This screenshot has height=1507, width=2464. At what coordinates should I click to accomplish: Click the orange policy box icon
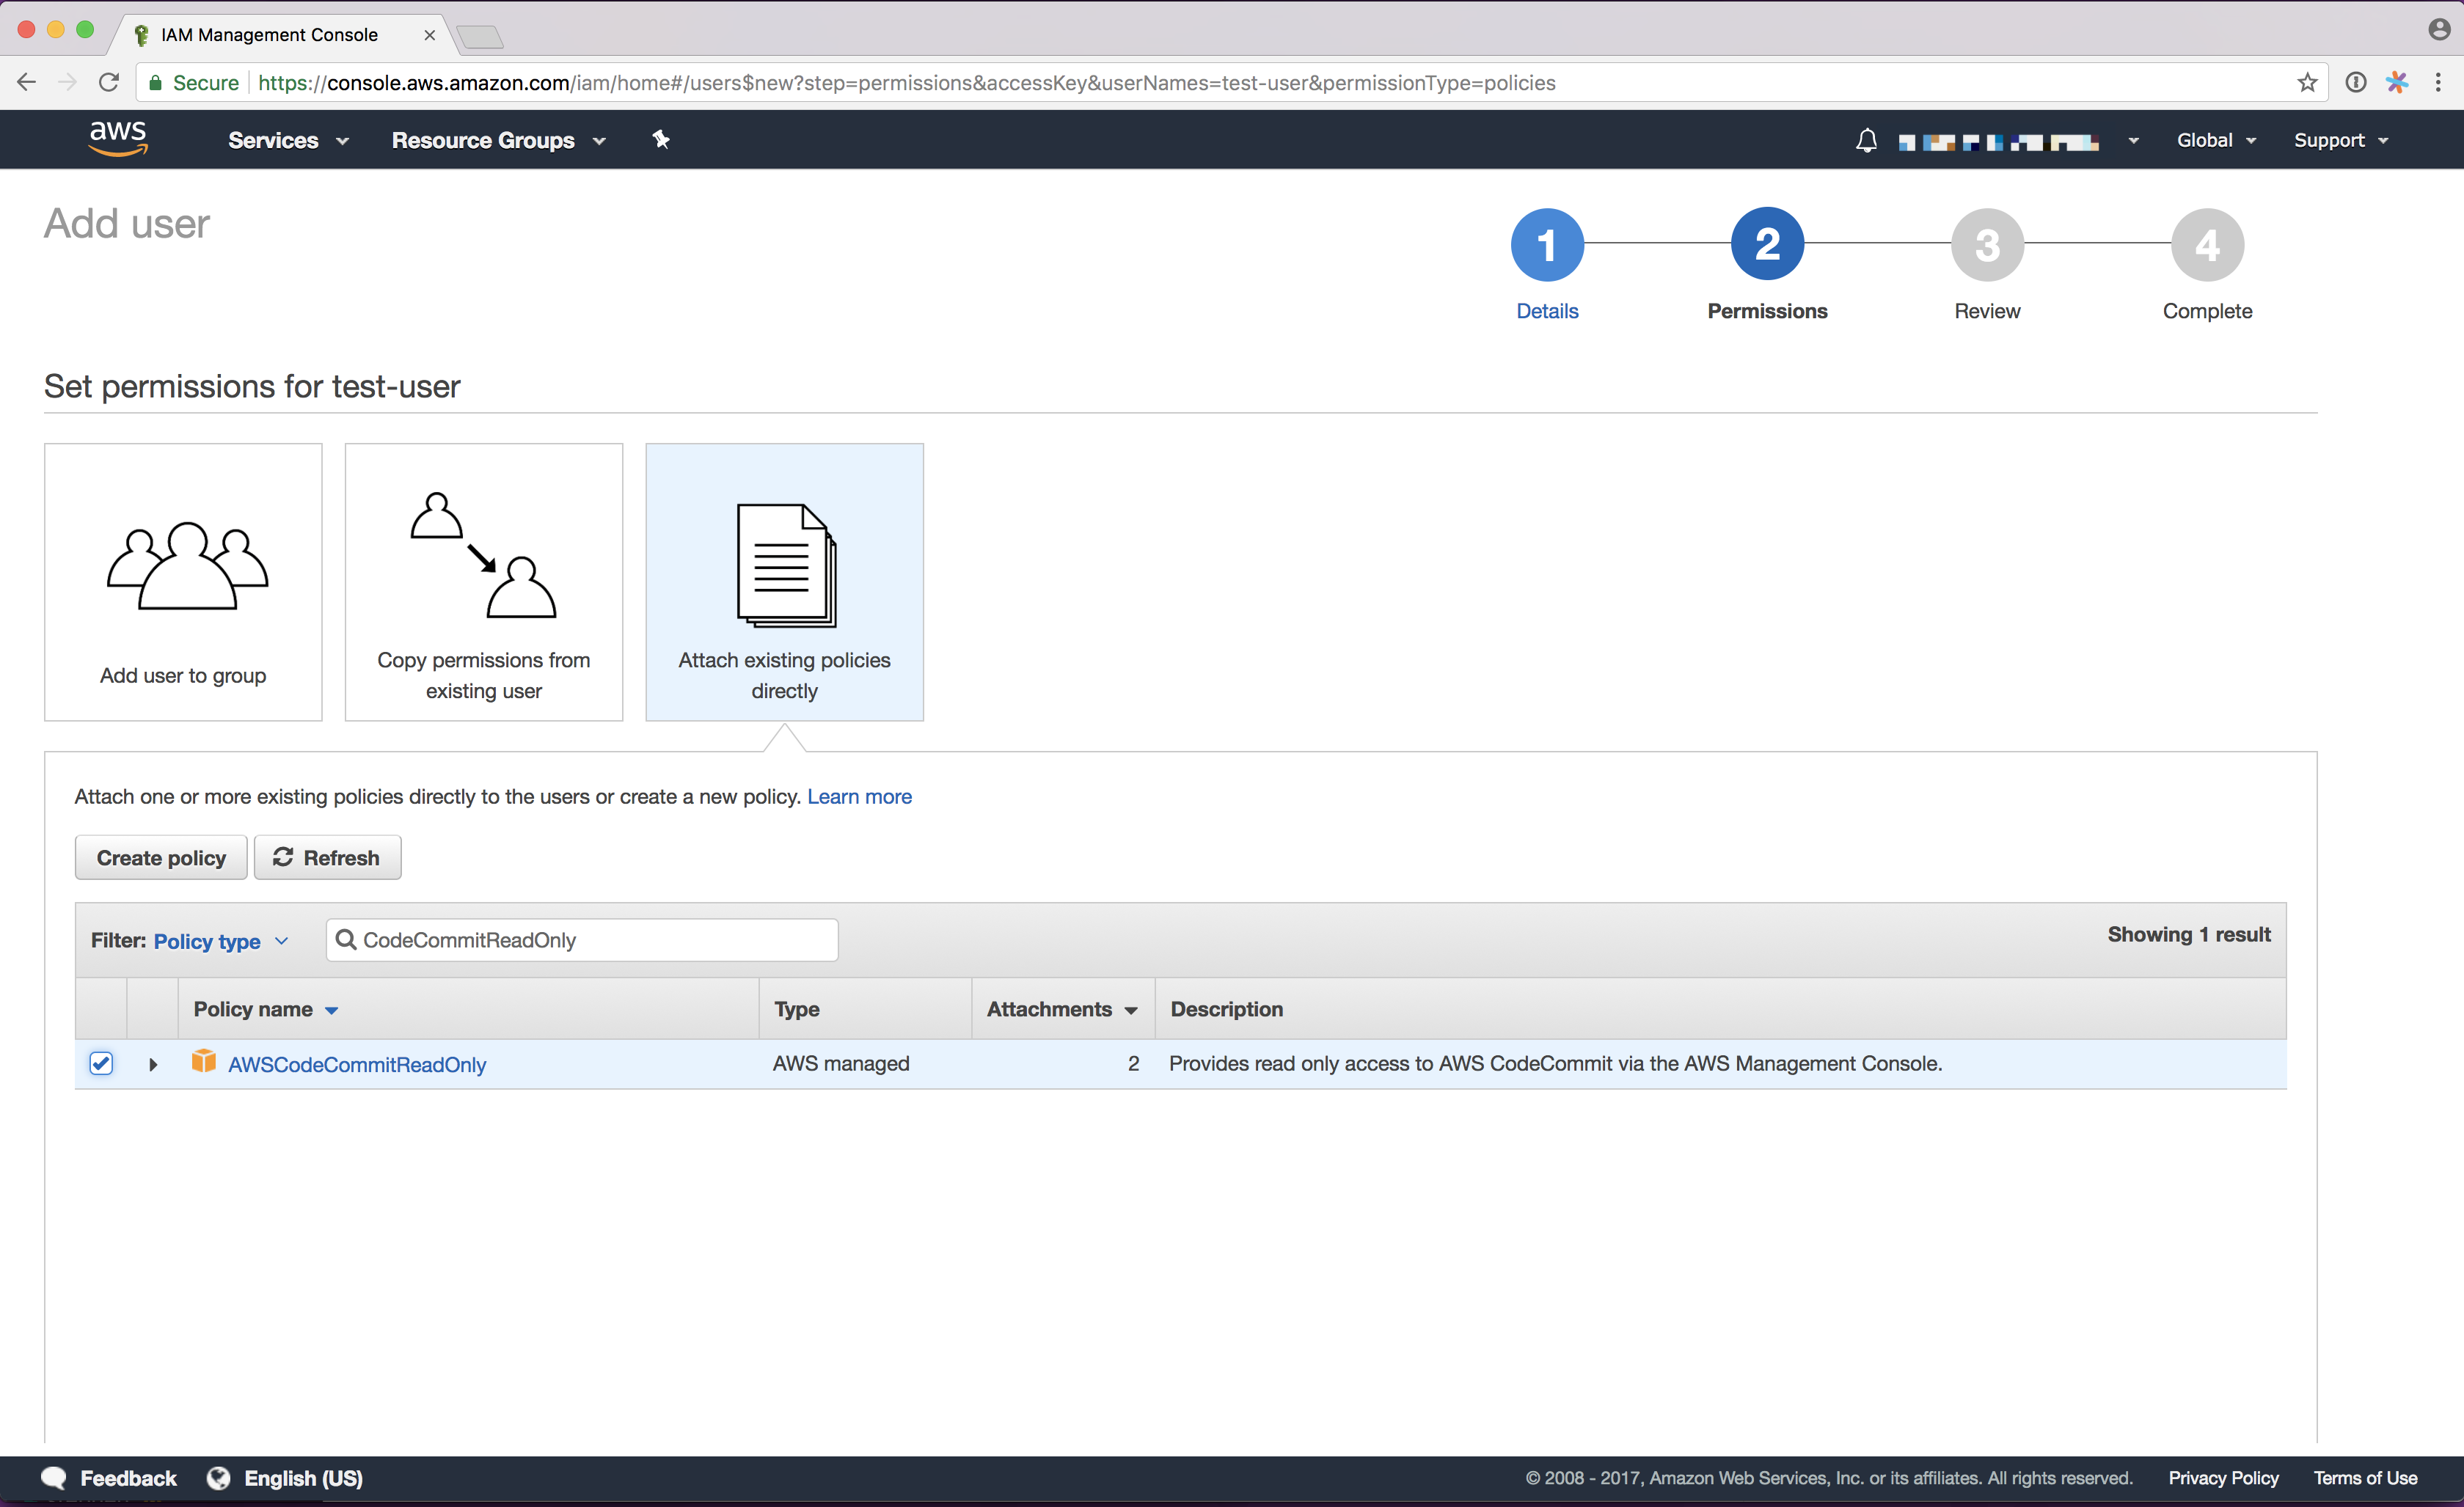[204, 1061]
